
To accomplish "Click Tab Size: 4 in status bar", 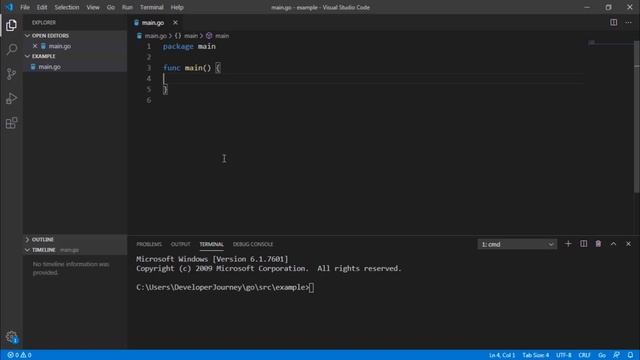I will [x=536, y=355].
